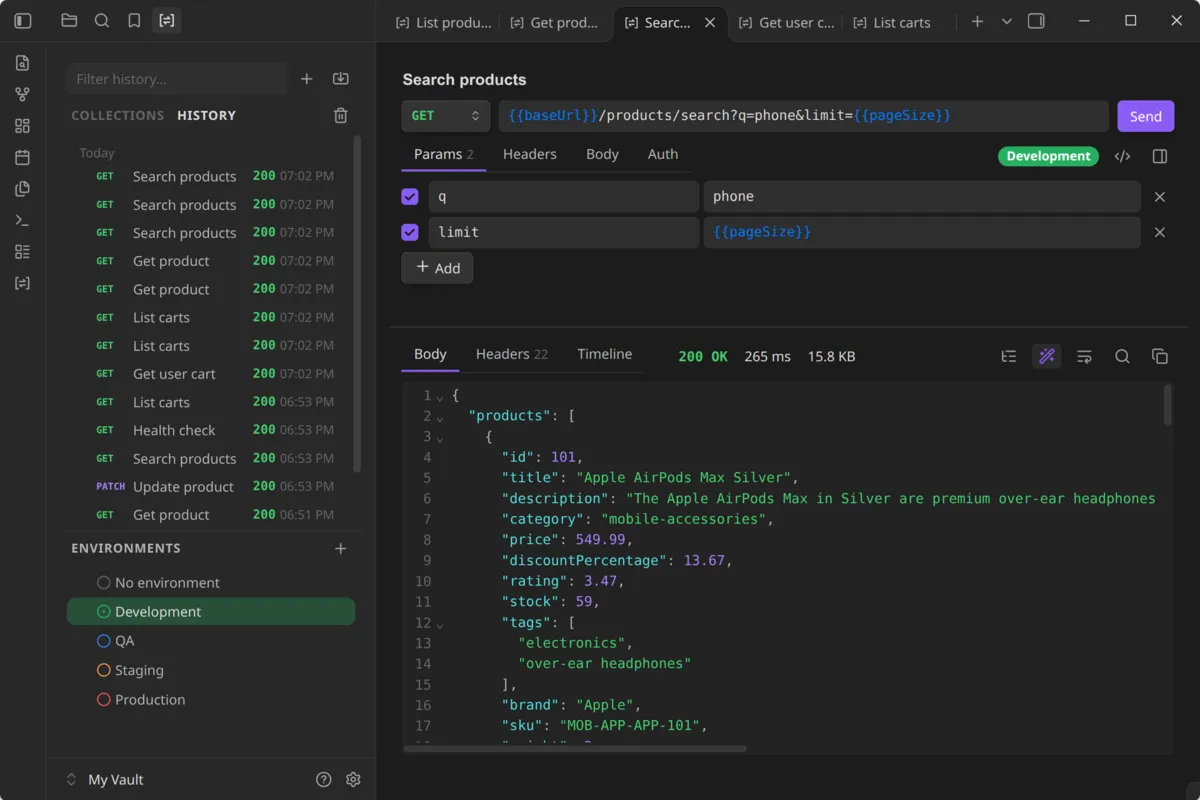Toggle right sidebar panel icon in title bar
This screenshot has width=1200, height=800.
click(x=1036, y=22)
